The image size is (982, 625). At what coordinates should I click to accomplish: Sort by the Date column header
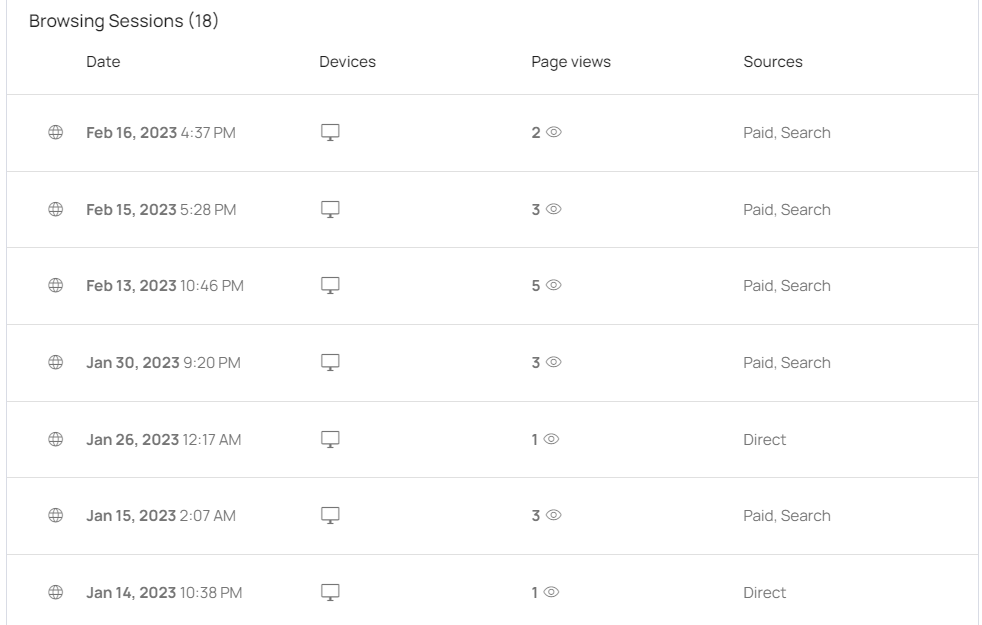click(103, 62)
